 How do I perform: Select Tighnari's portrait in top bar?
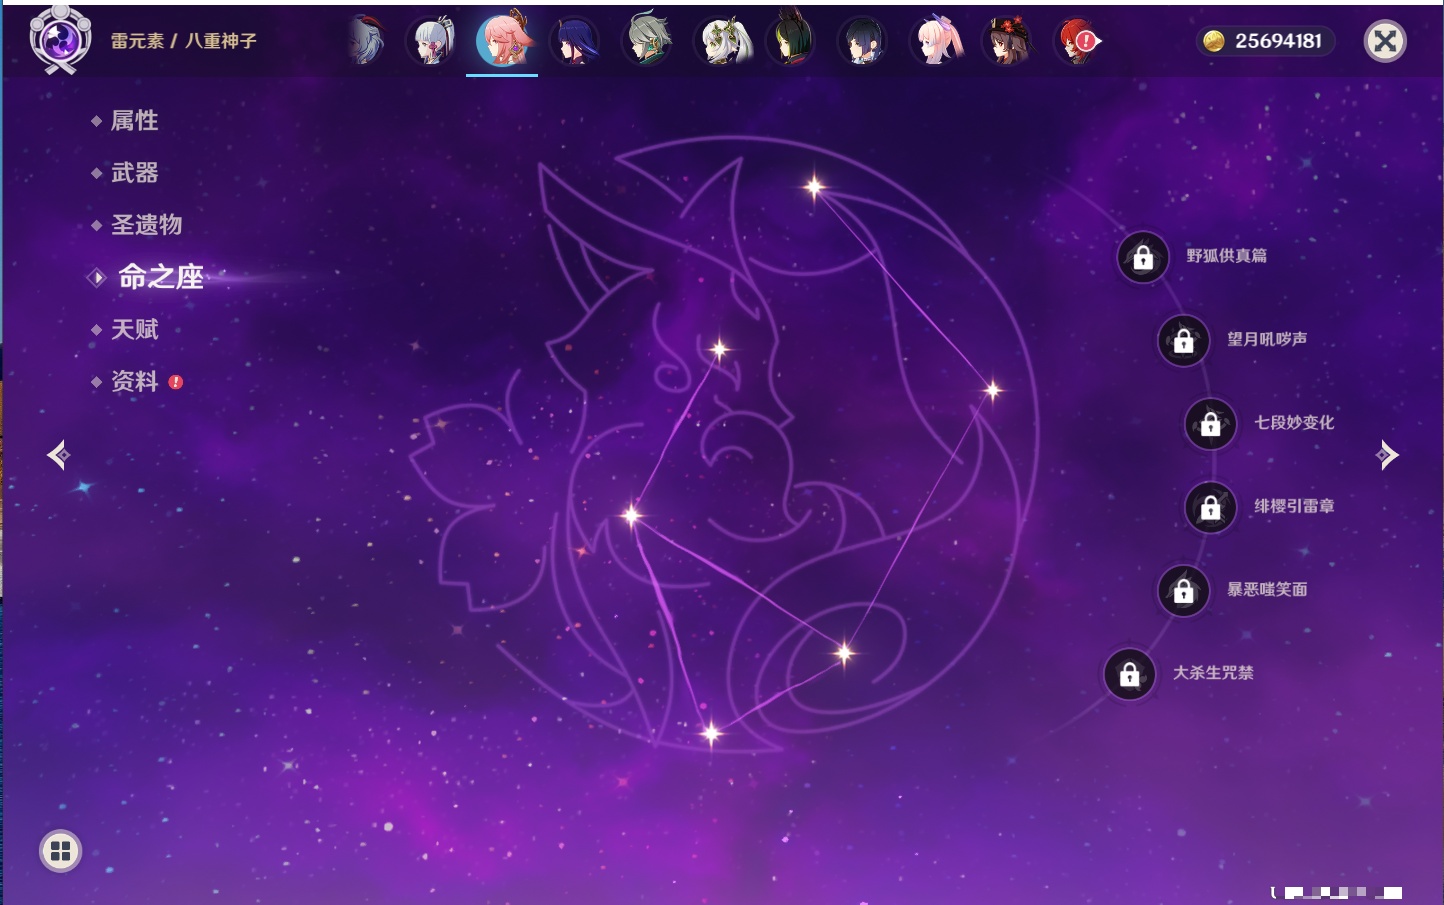point(791,42)
